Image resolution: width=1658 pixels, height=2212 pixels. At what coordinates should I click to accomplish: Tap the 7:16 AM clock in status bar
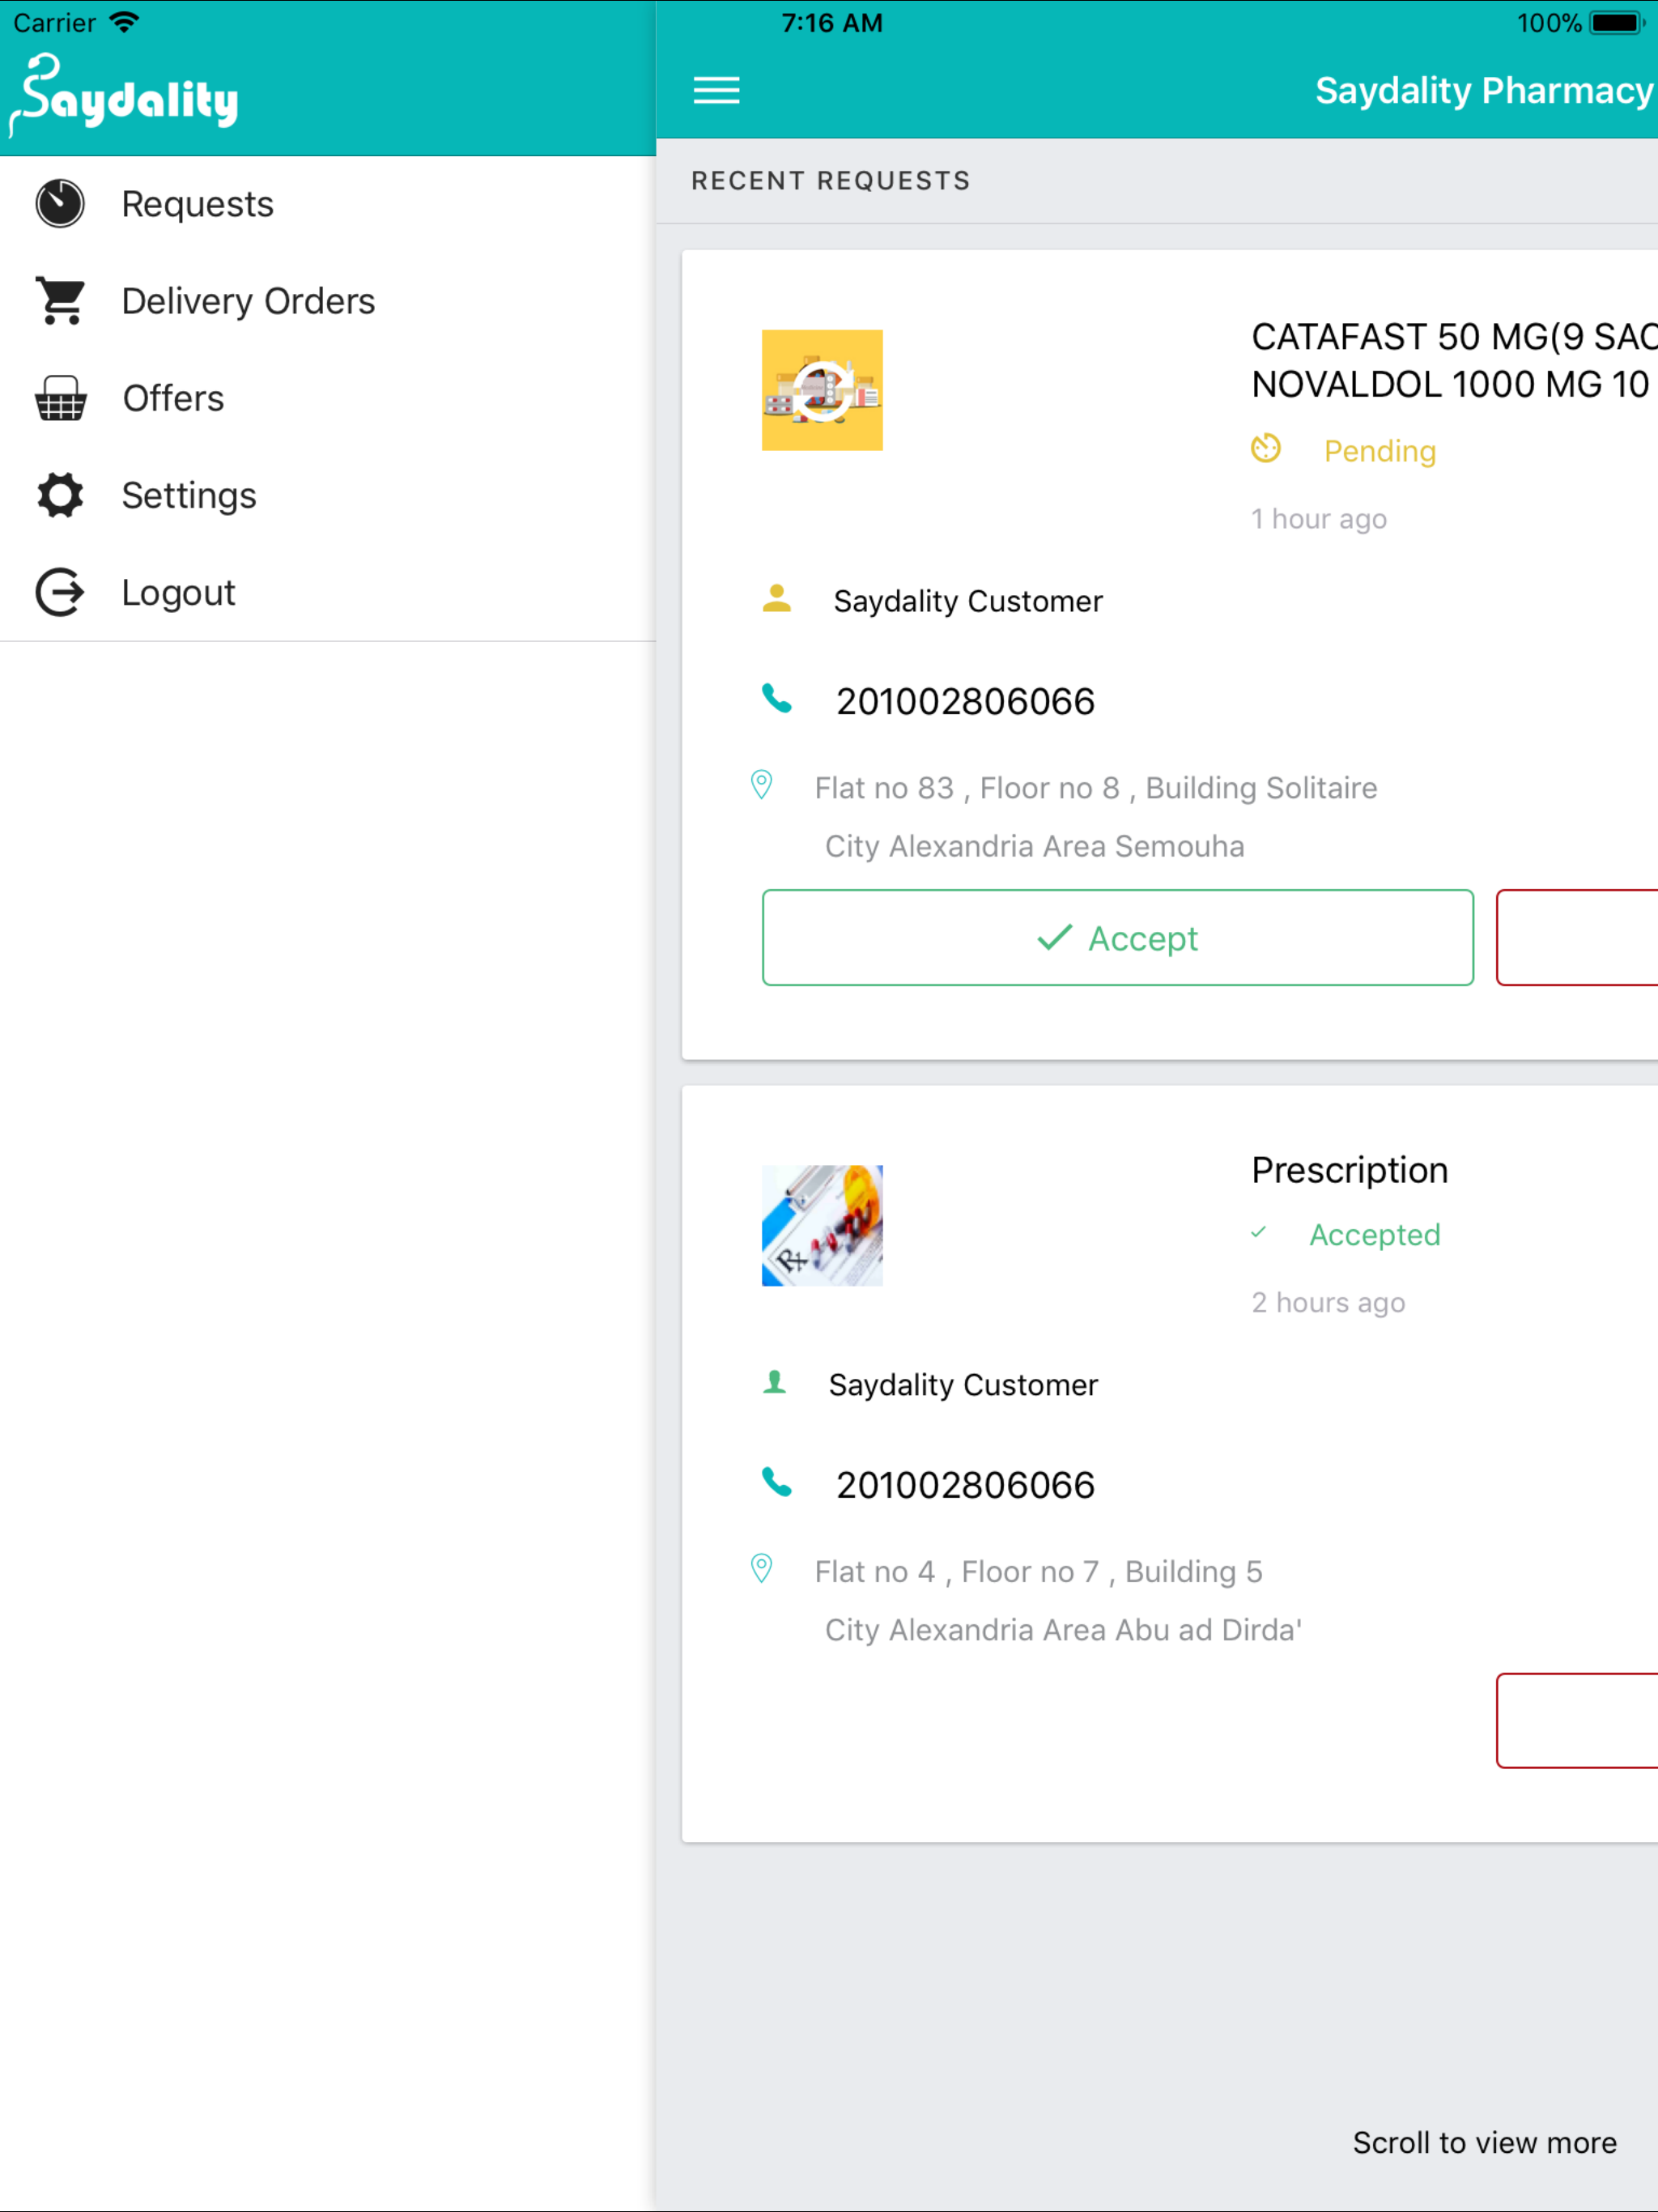click(x=832, y=22)
